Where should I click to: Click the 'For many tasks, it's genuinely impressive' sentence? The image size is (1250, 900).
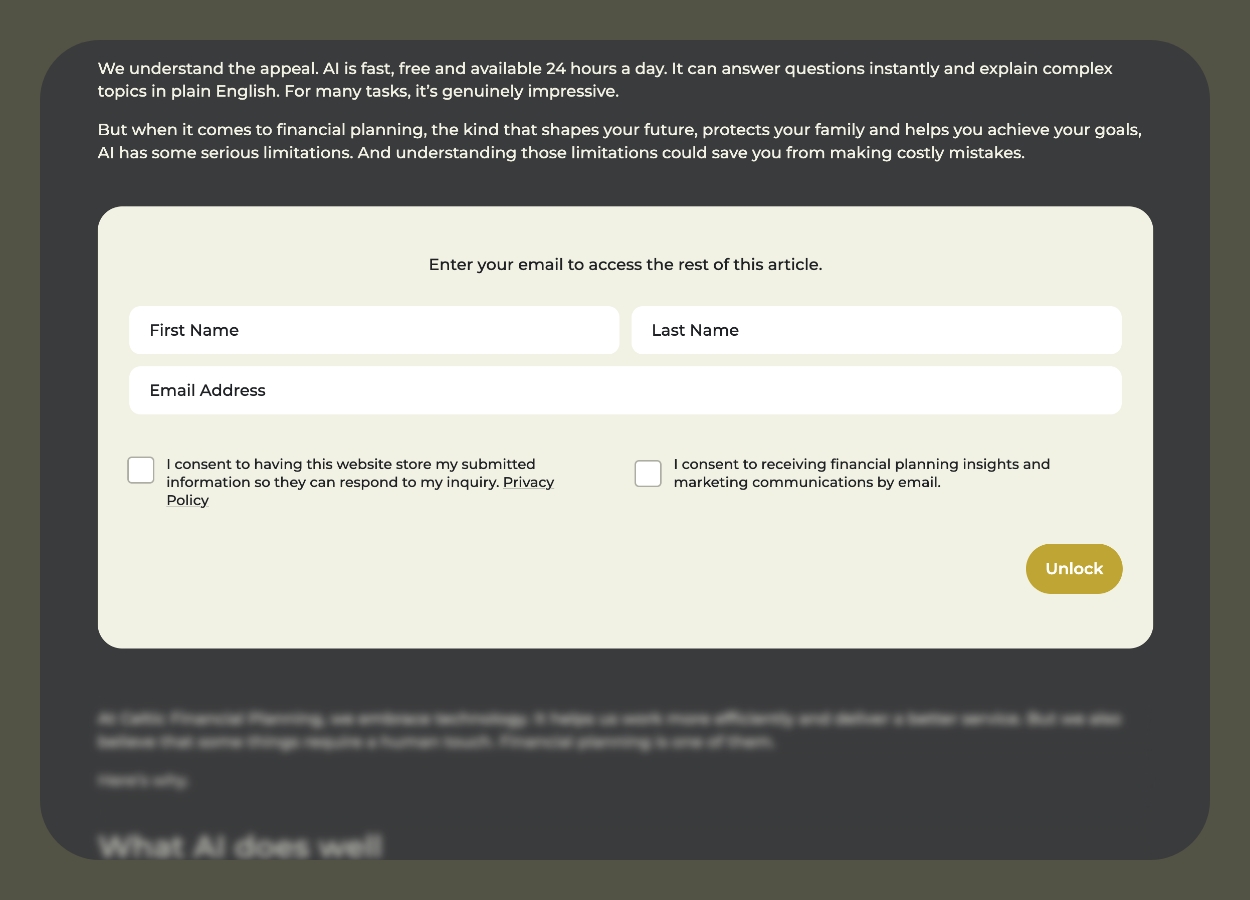click(452, 92)
